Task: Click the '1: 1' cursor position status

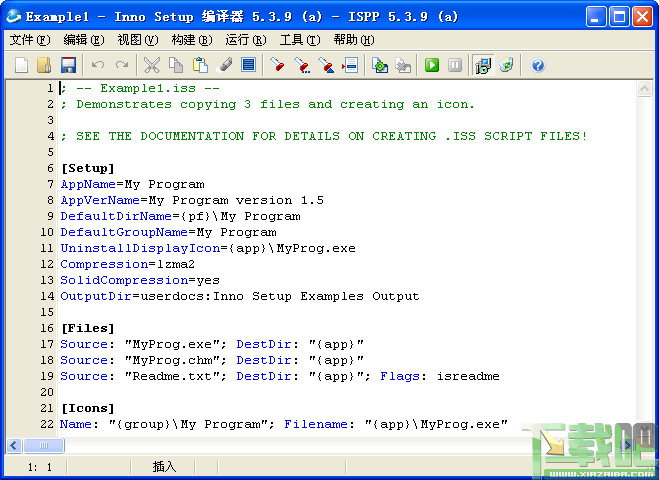Action: pyautogui.click(x=40, y=467)
